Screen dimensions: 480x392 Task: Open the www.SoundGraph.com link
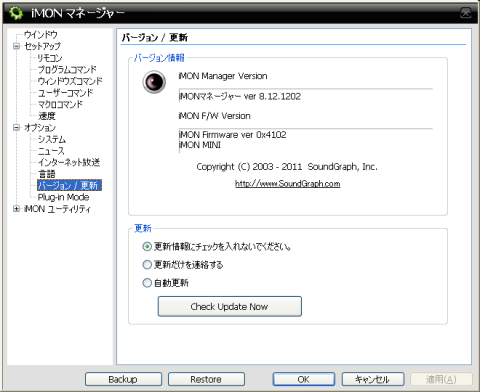[x=287, y=184]
